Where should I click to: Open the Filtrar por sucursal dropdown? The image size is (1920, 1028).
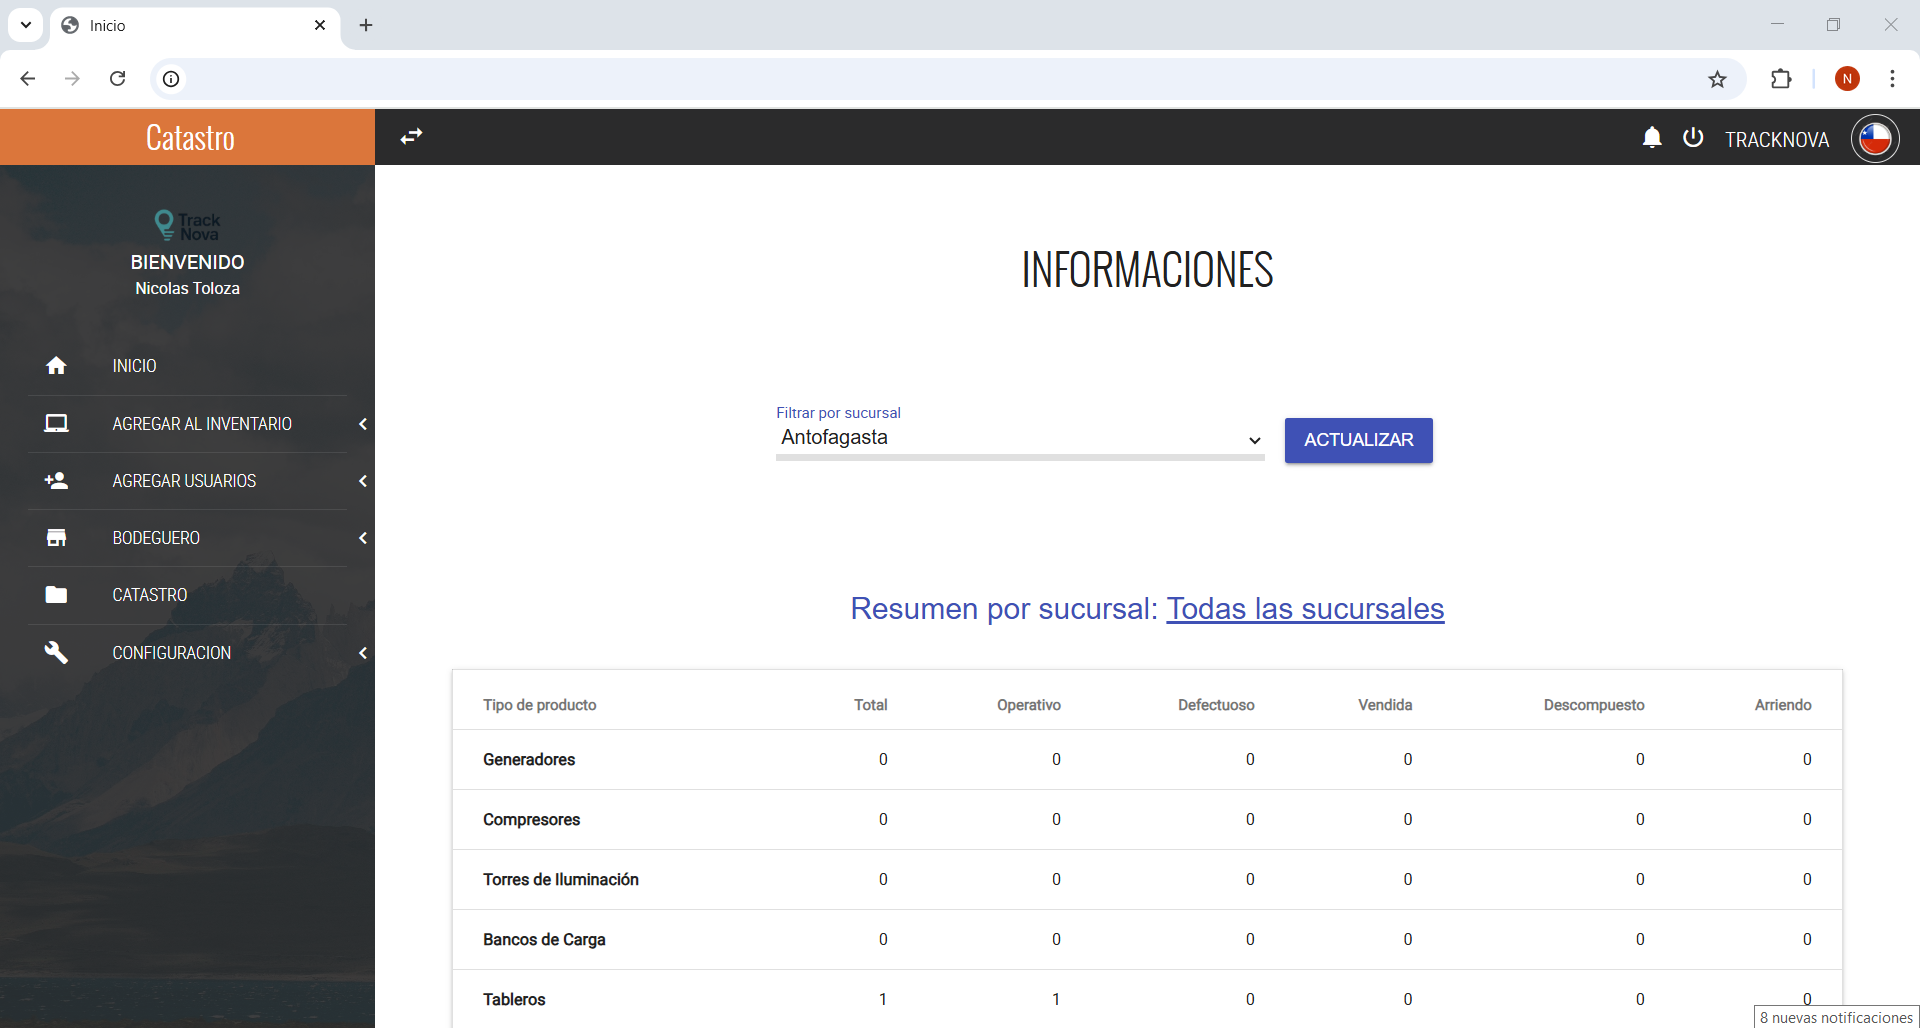1020,438
